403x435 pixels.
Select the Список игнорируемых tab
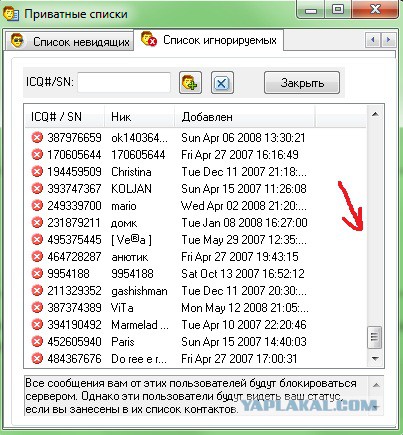209,40
